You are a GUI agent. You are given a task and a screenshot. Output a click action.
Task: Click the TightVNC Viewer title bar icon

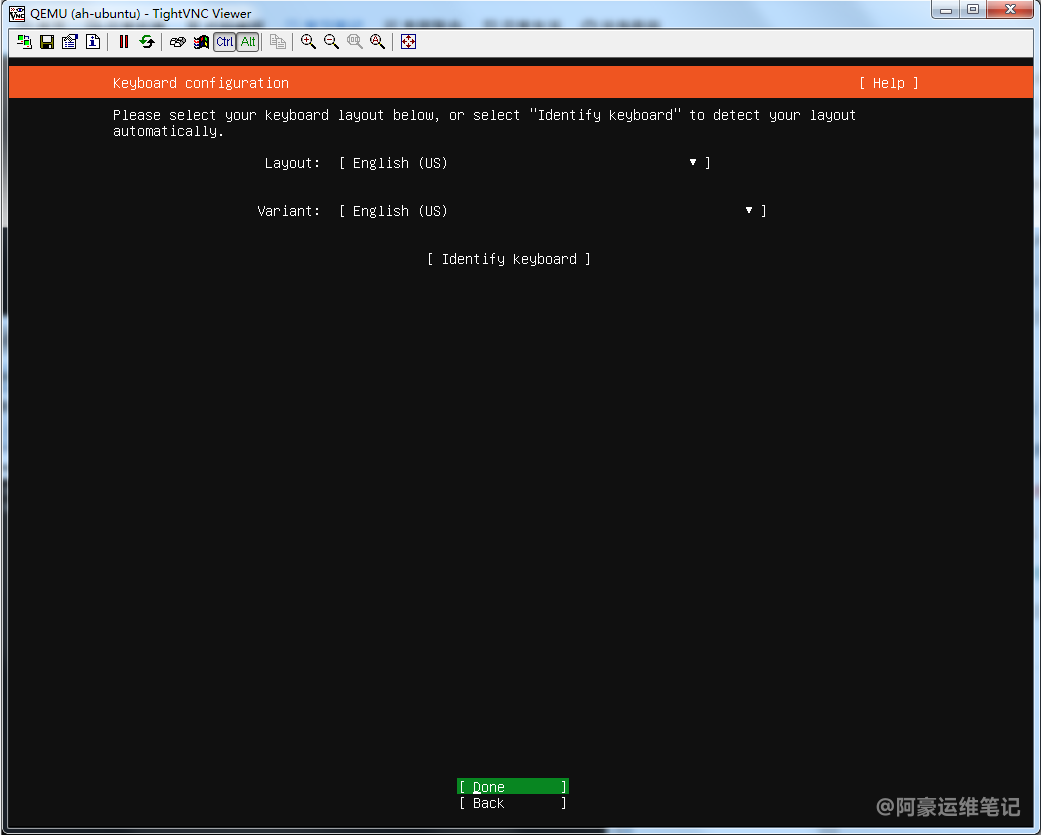(x=17, y=13)
